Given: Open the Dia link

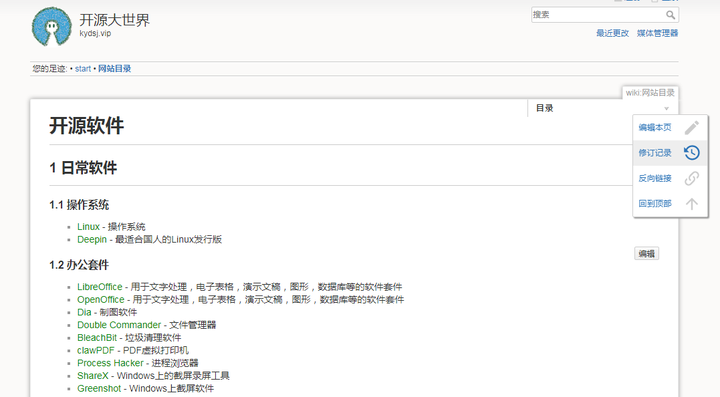Looking at the screenshot, I should (84, 313).
